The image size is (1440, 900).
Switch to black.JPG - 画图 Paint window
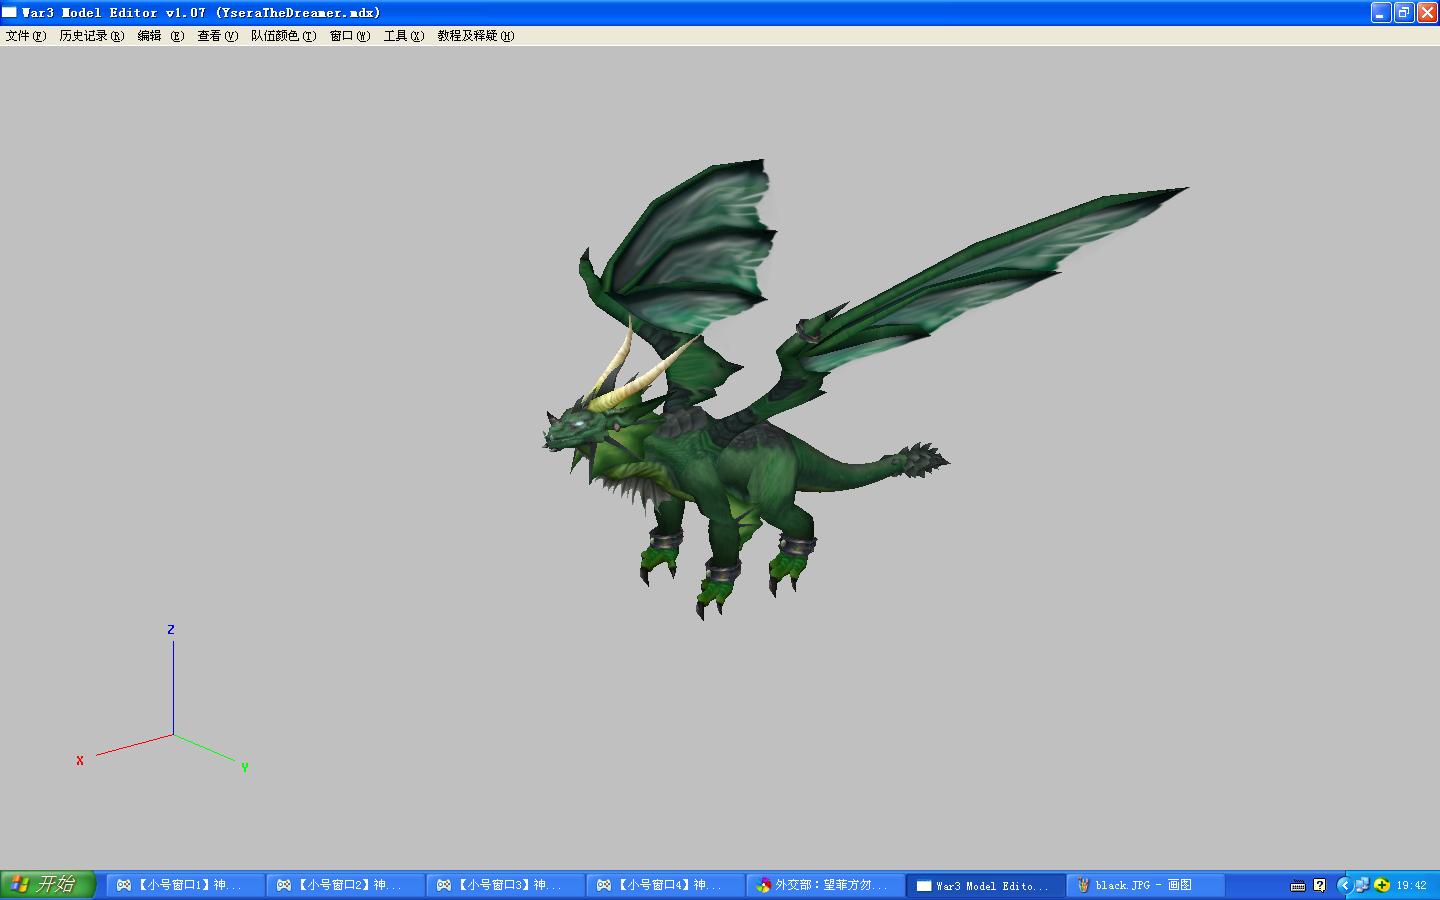[x=1145, y=885]
